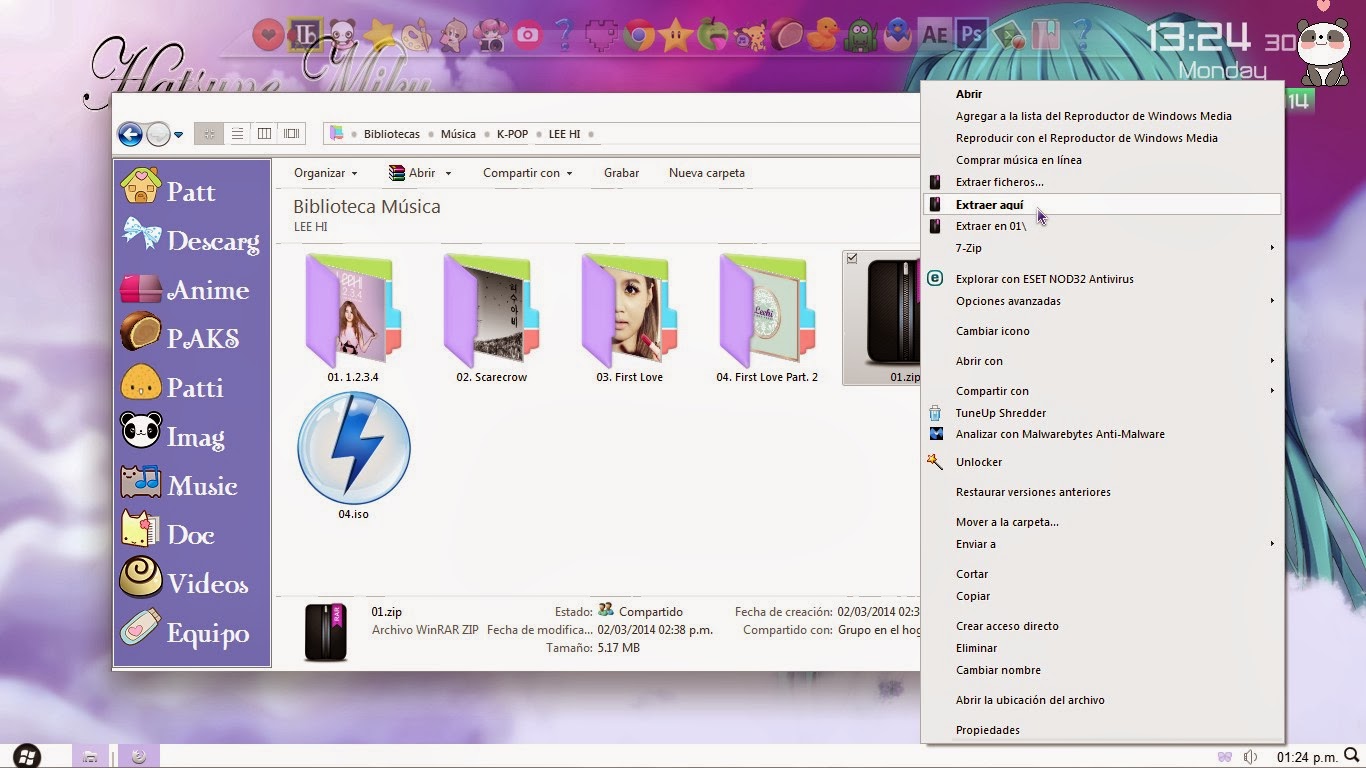Image resolution: width=1366 pixels, height=768 pixels.
Task: Expand the Enviar a submenu
Action: (1102, 544)
